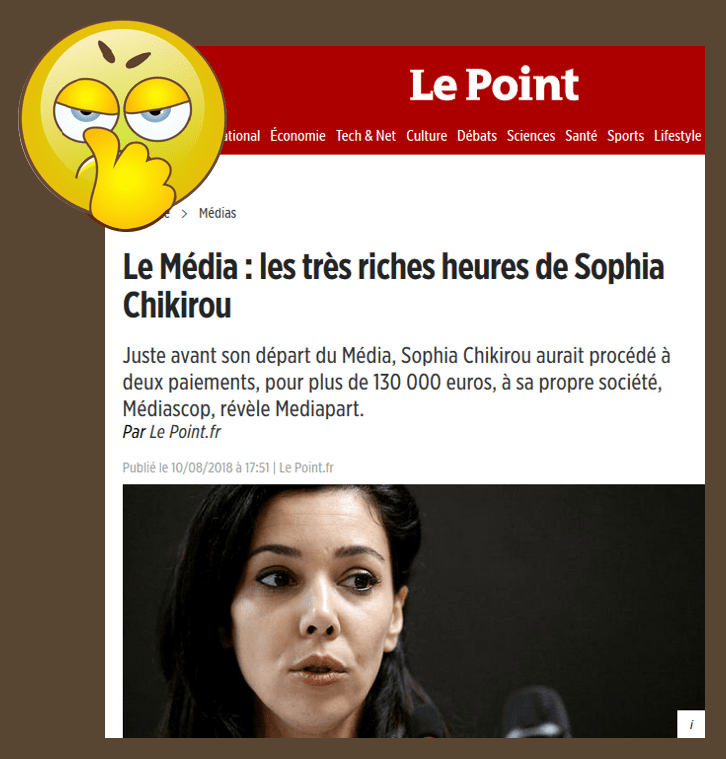
Task: Click the Le Point.fr source next to publication date
Action: click(x=306, y=468)
